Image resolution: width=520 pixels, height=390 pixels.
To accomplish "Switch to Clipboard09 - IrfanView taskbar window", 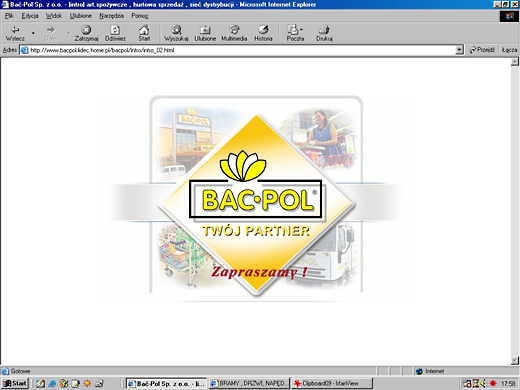I will (332, 383).
